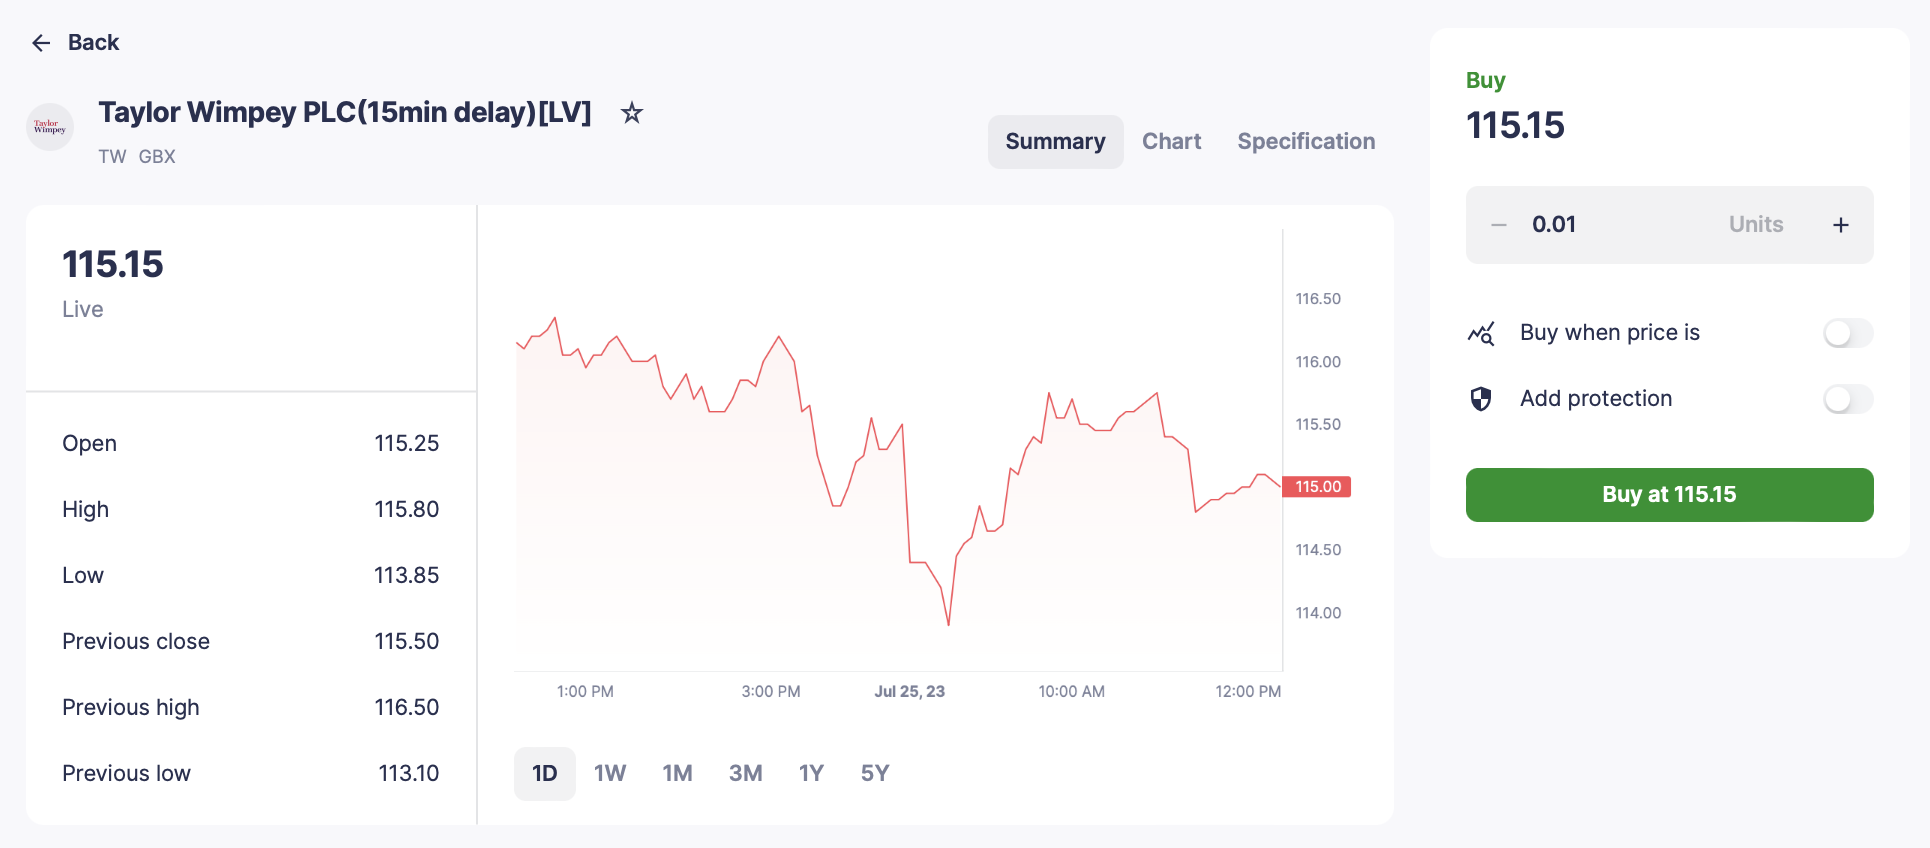
Task: Select 1W chart range
Action: click(x=610, y=774)
